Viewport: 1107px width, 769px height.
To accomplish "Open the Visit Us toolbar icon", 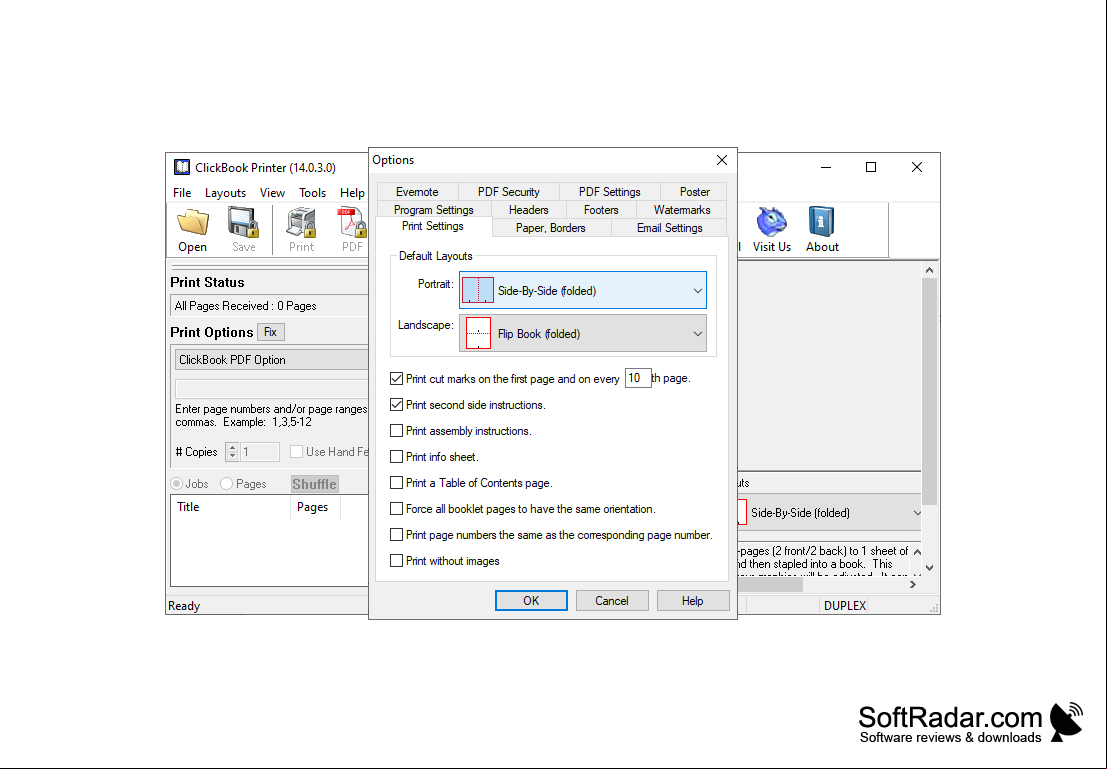I will tap(772, 222).
